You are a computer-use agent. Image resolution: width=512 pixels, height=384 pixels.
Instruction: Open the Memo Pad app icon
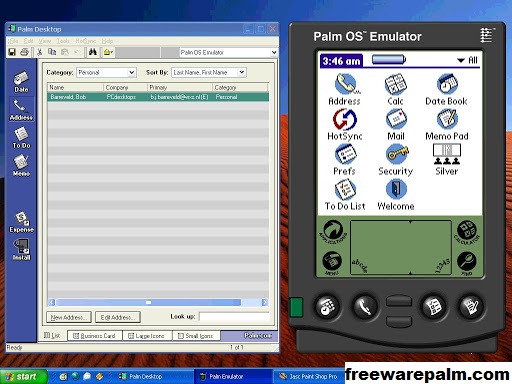[447, 124]
